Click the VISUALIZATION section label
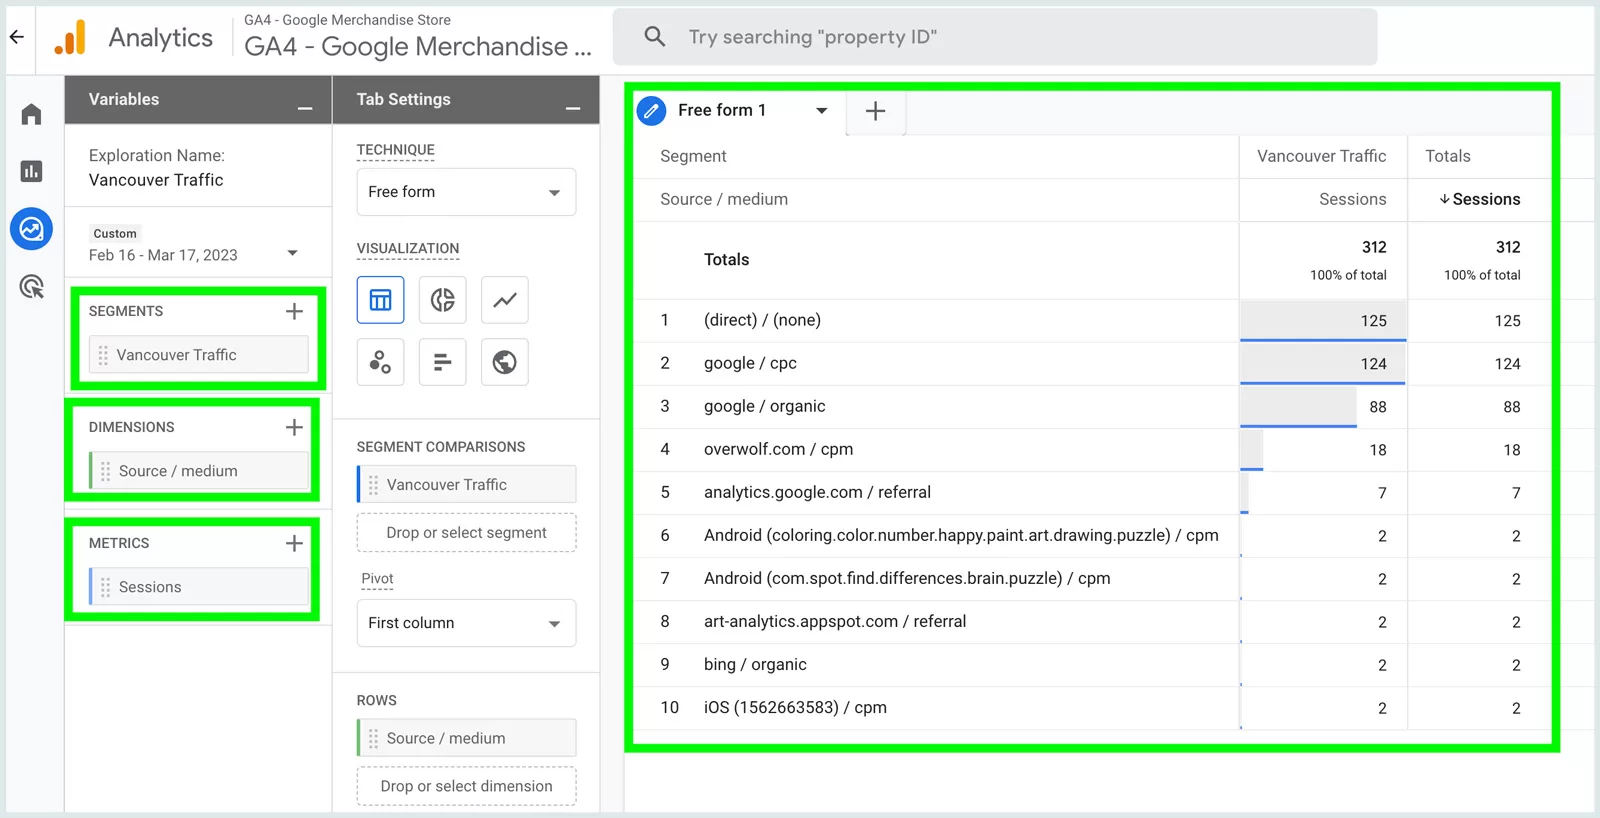This screenshot has height=818, width=1600. [x=408, y=248]
